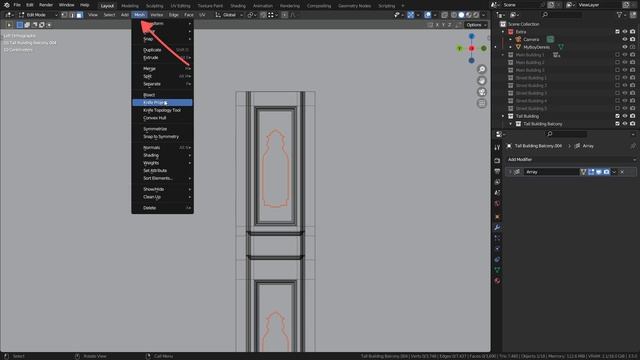Toggle viewport visibility of Extra collection

pos(624,31)
